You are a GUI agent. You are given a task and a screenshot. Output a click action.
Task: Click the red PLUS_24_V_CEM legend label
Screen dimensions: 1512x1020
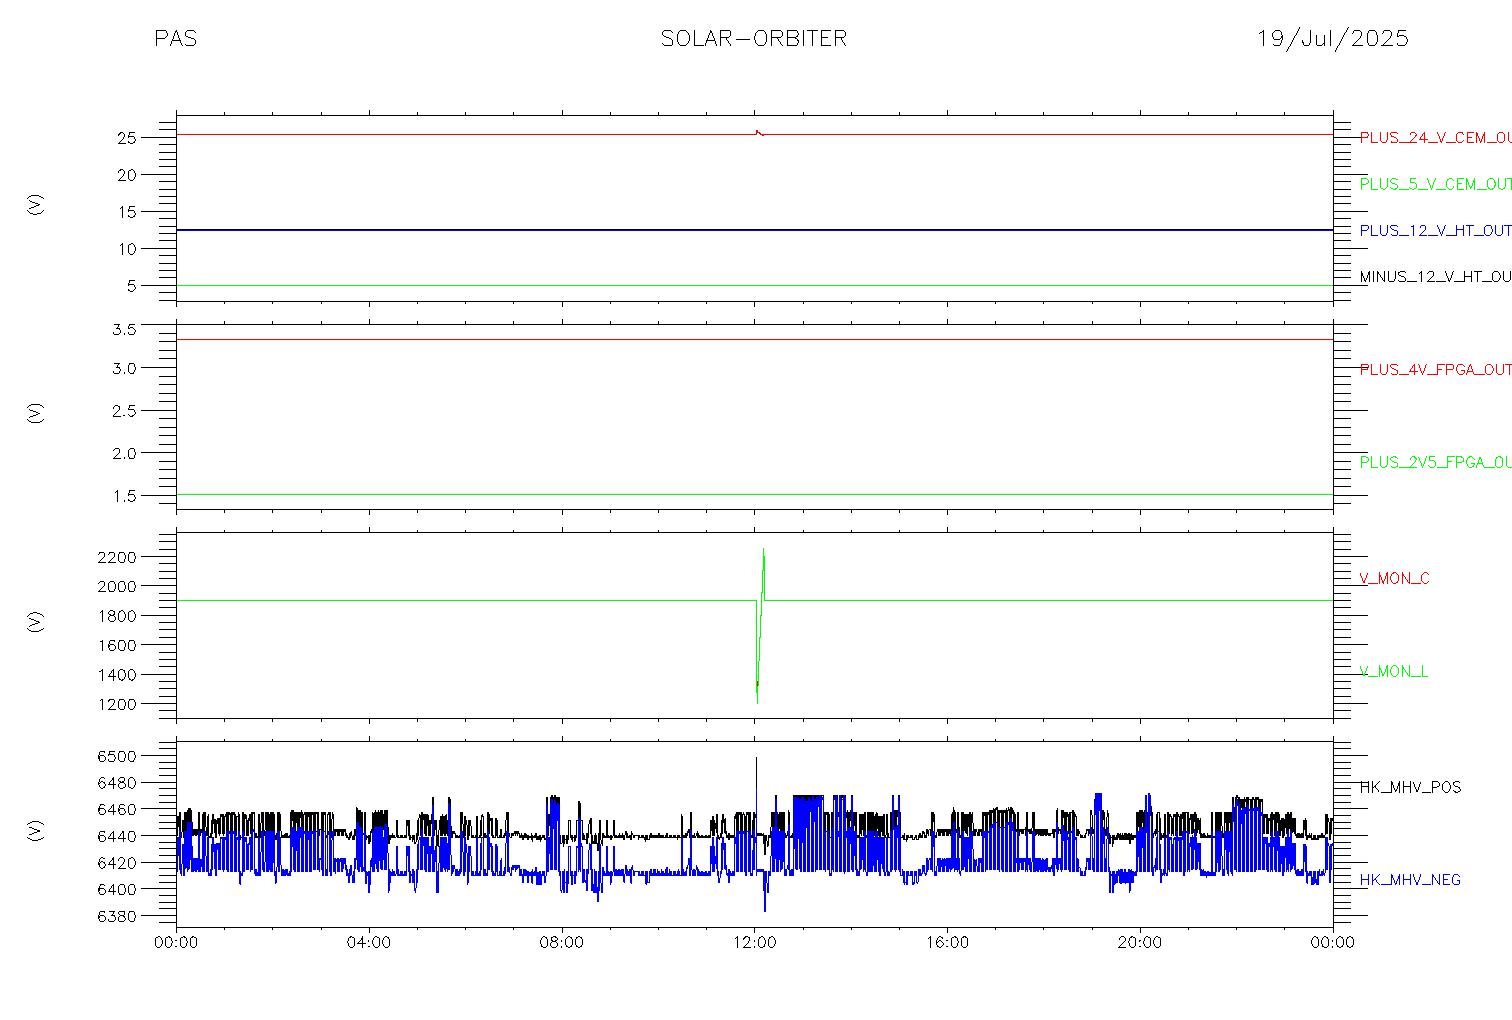tap(1435, 138)
